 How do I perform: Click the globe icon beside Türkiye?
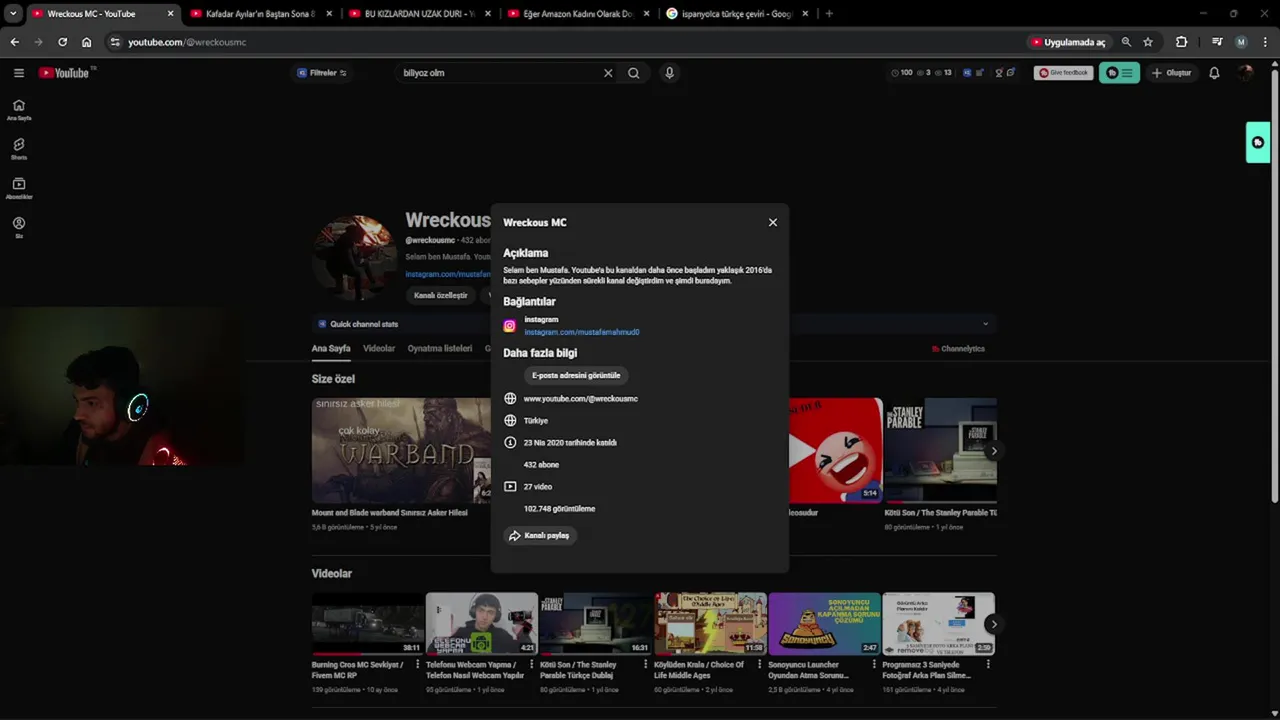point(510,421)
